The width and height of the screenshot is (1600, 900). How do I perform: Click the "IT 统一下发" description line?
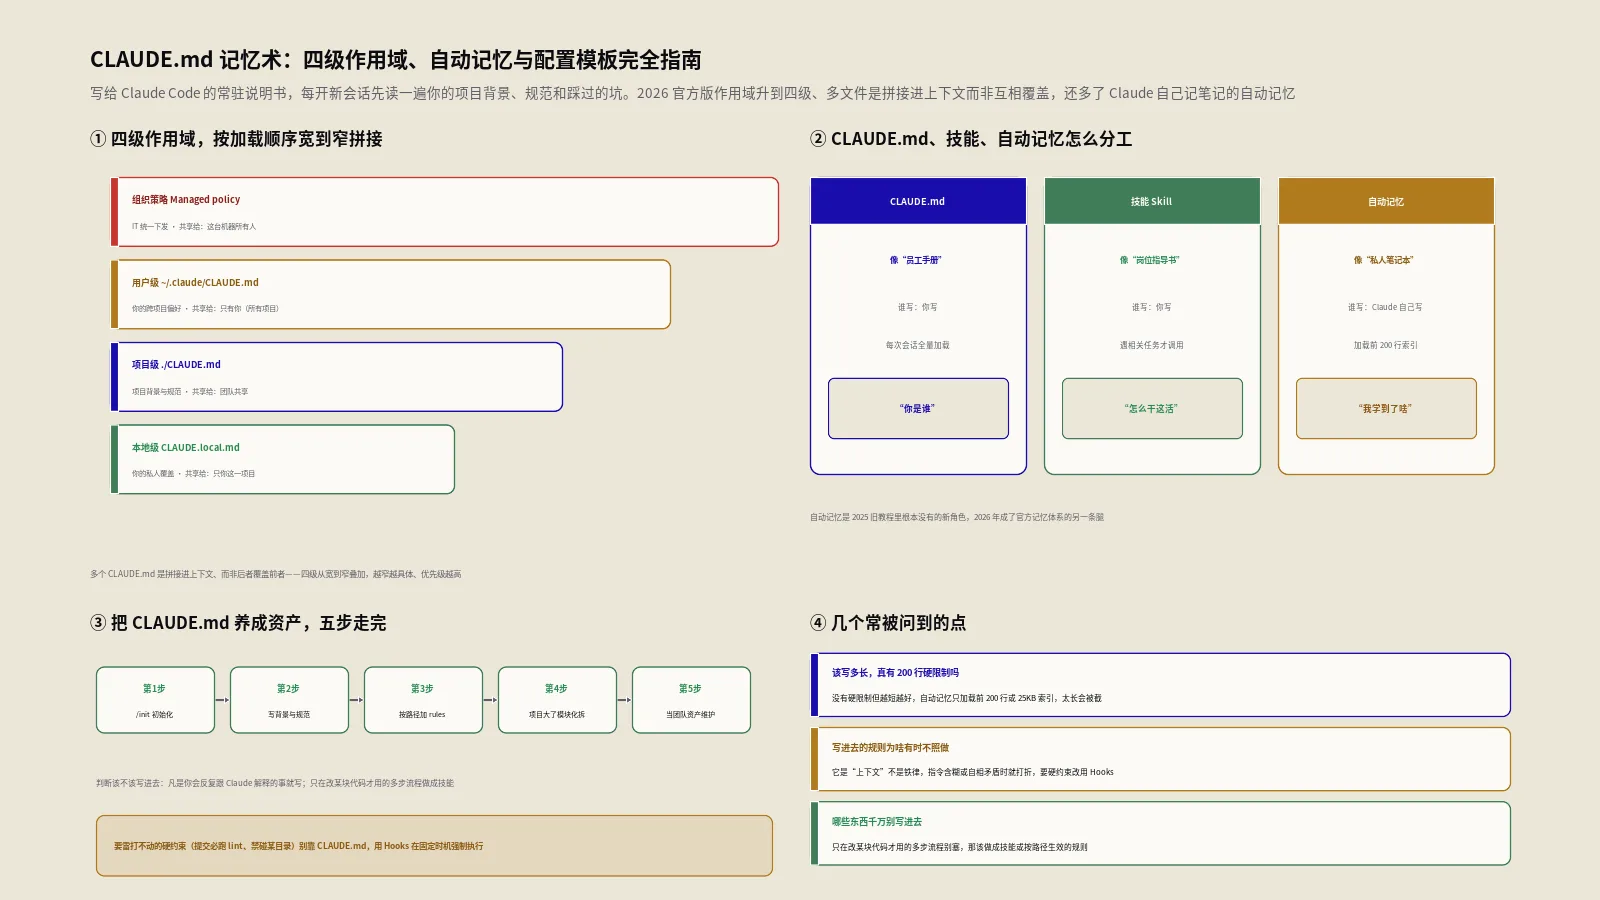click(194, 227)
